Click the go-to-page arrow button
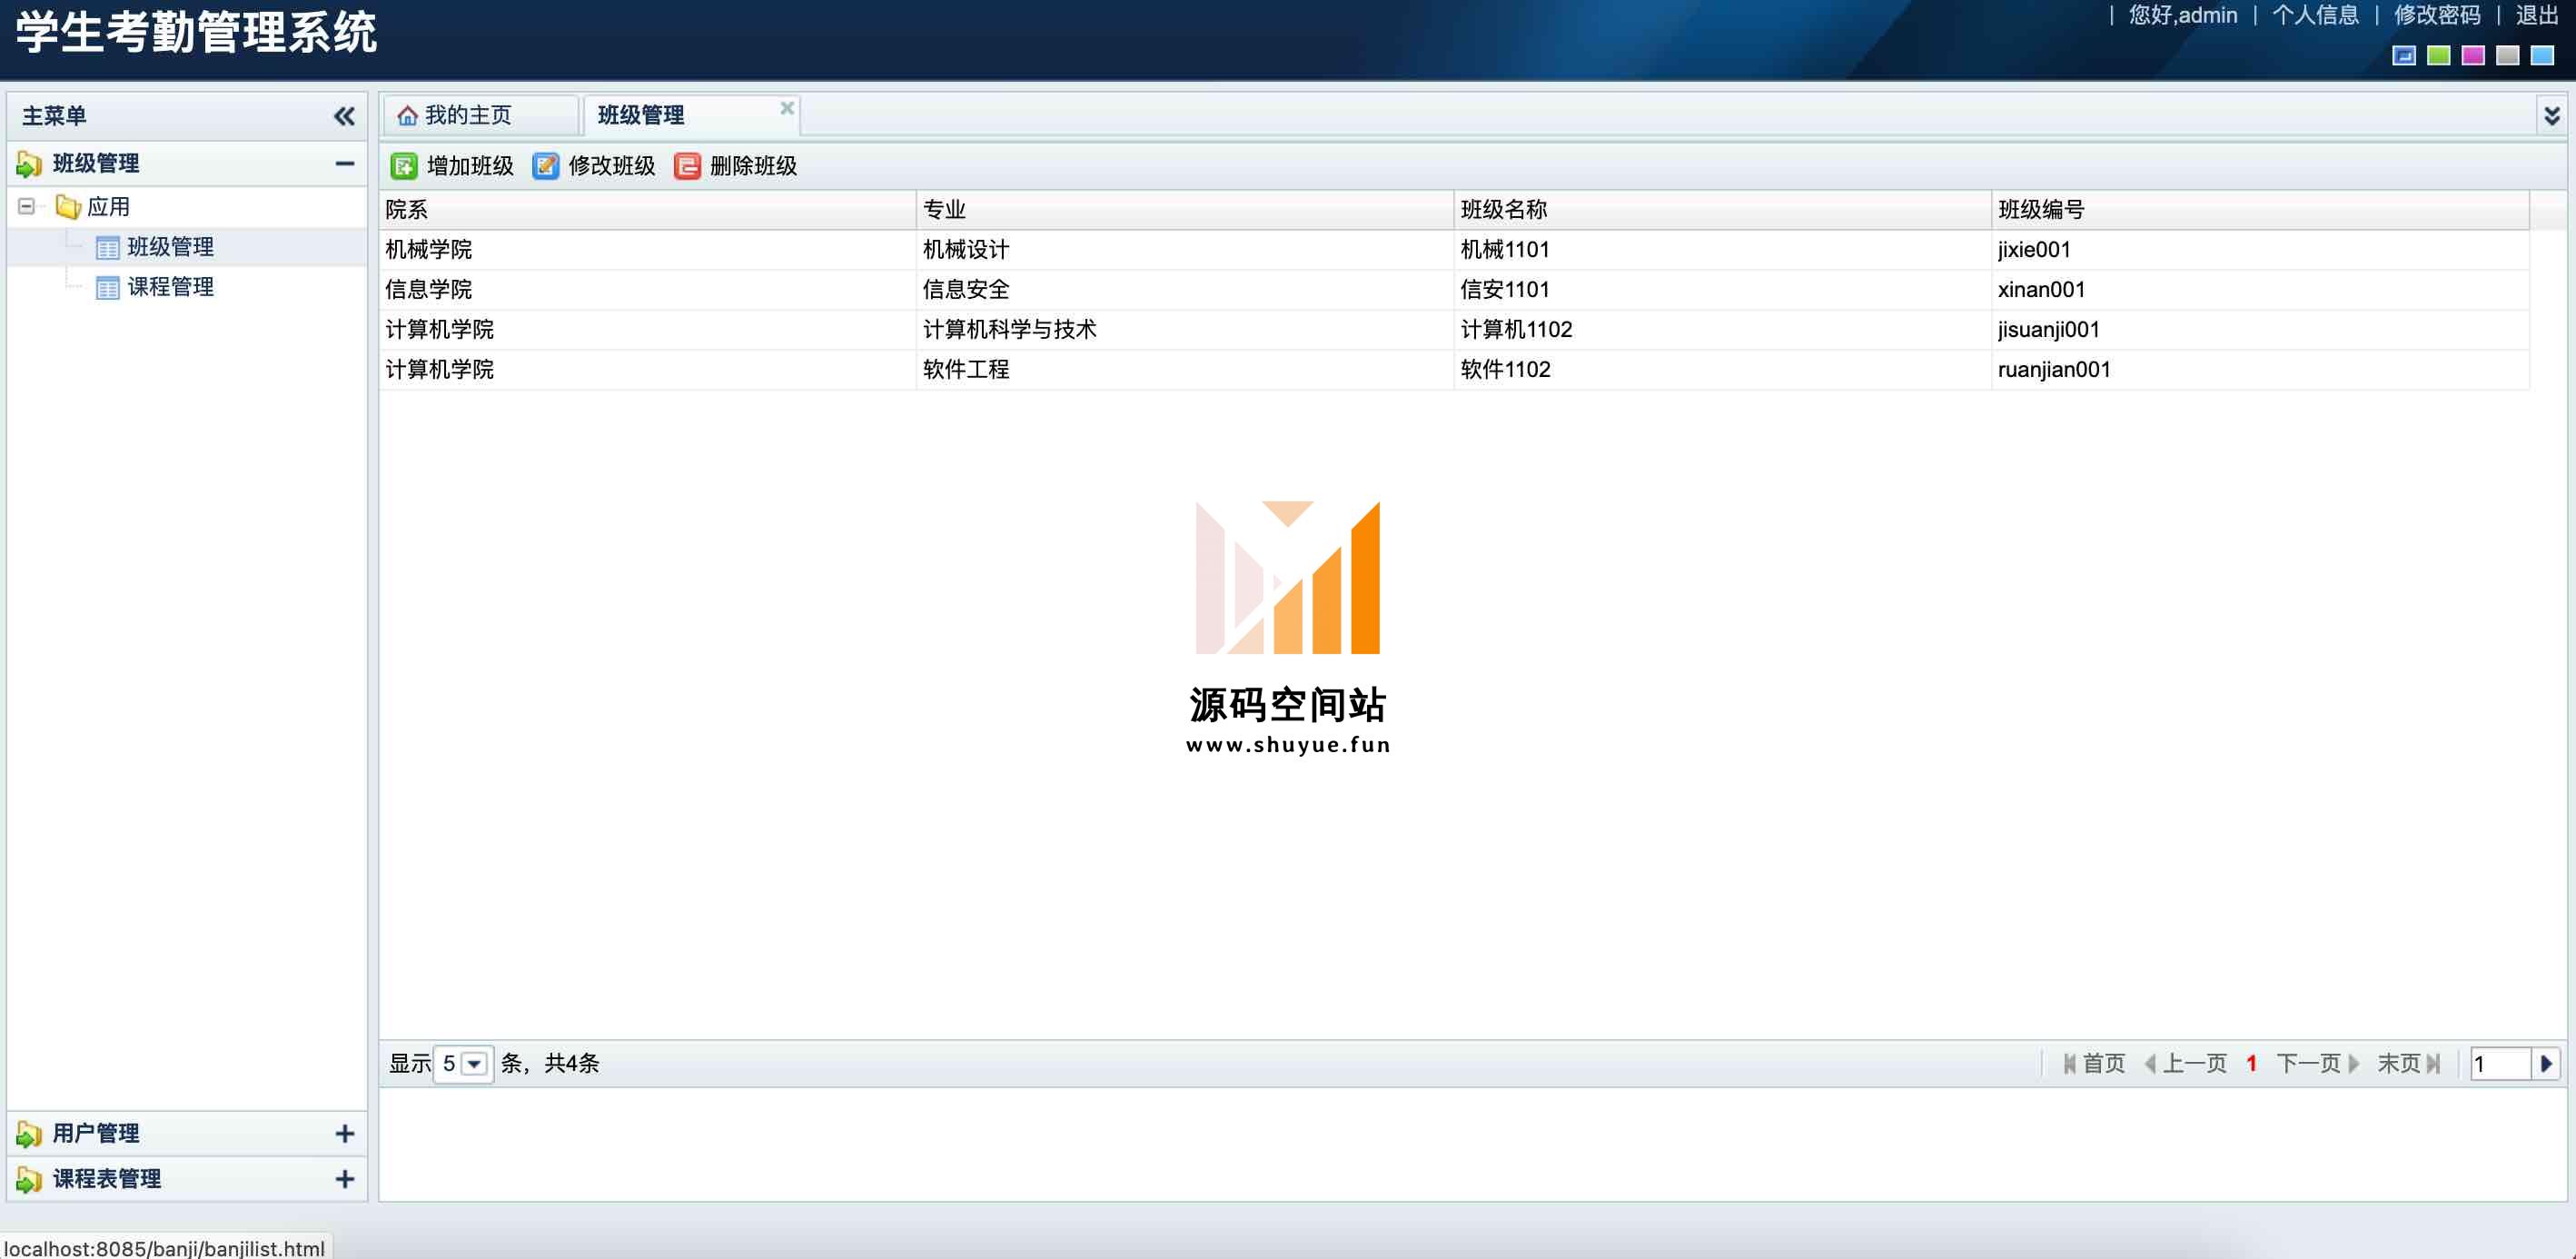This screenshot has height=1259, width=2576. (2546, 1064)
